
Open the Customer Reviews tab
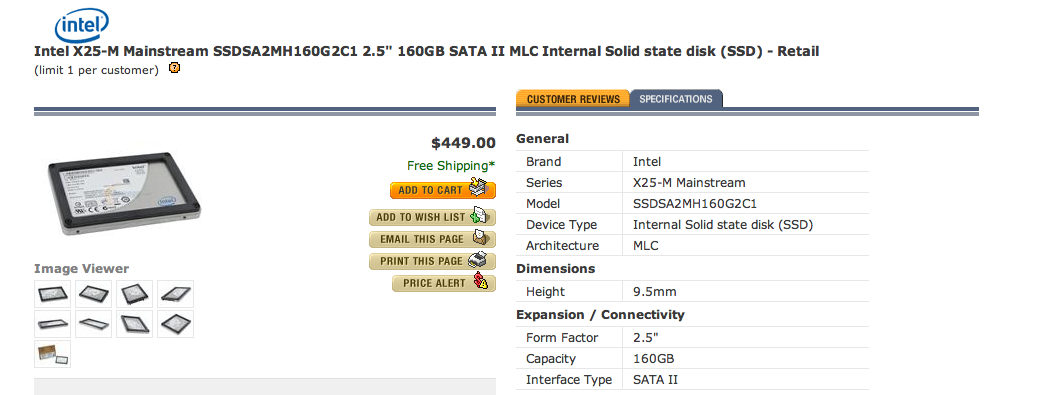point(573,98)
